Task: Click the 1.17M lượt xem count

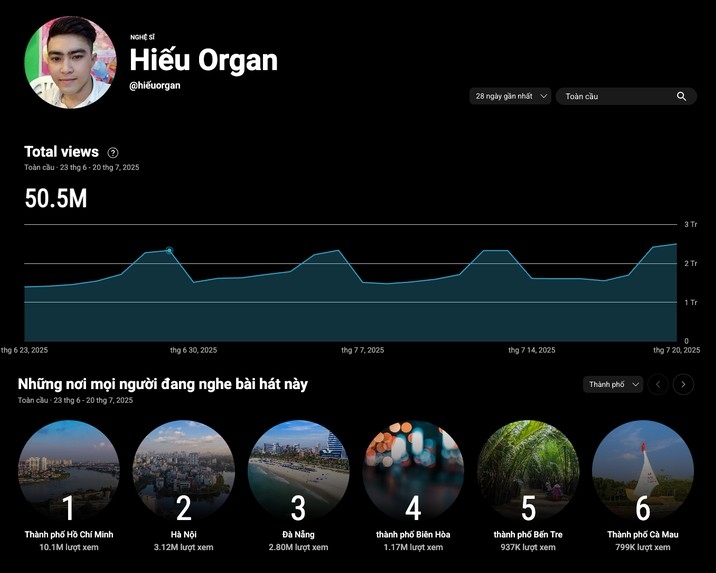Action: pos(413,547)
